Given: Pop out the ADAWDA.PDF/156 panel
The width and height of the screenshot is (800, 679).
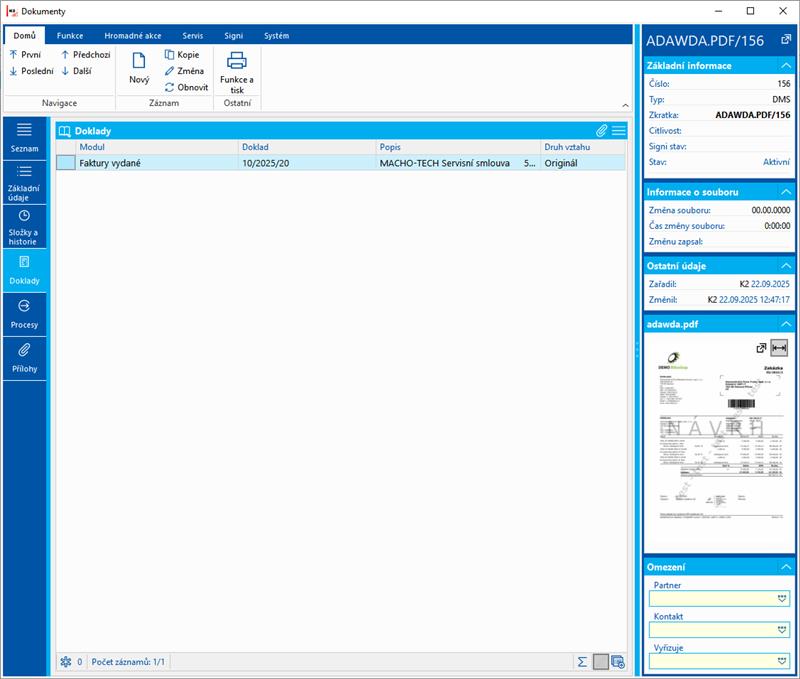Looking at the screenshot, I should click(x=786, y=40).
